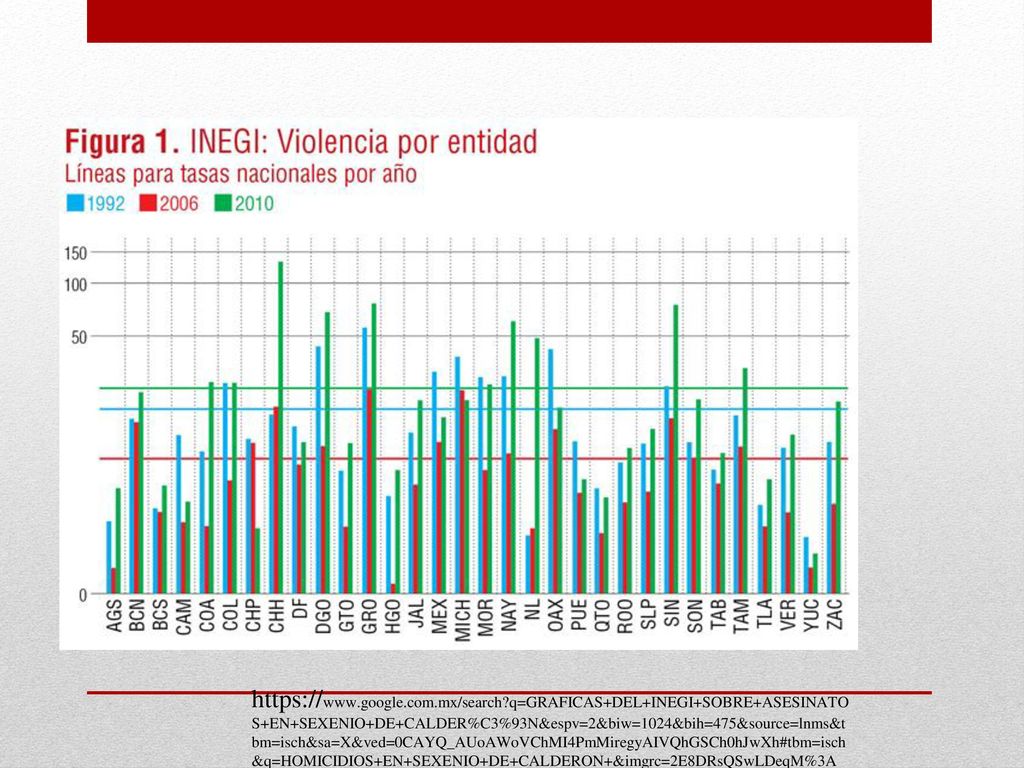Viewport: 1024px width, 768px height.
Task: Click the 'TAB' axis label
Action: tap(718, 615)
